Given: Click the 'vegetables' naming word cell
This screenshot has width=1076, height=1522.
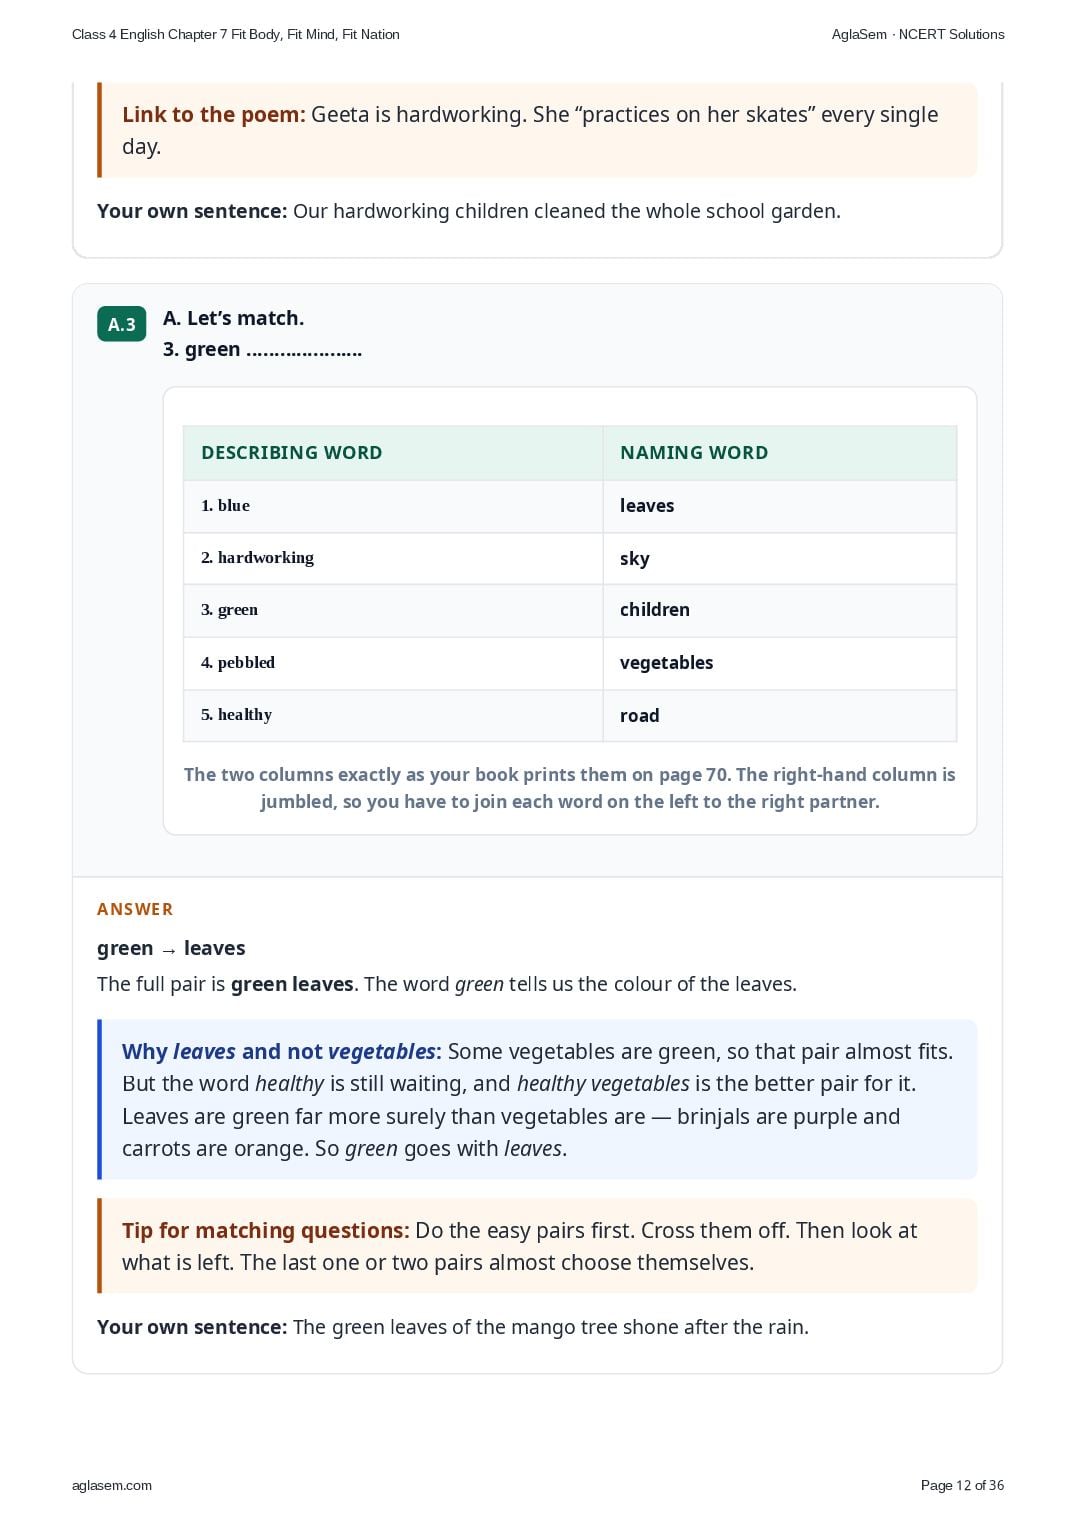Looking at the screenshot, I should click(x=779, y=663).
